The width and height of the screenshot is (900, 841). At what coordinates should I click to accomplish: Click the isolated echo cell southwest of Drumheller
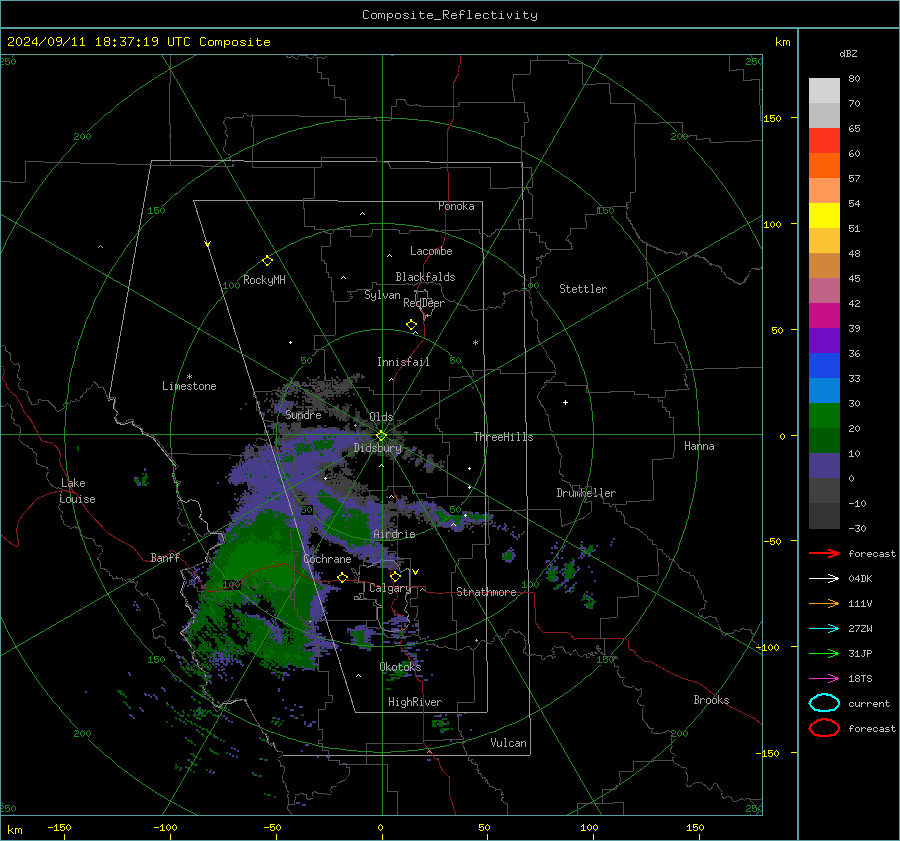(509, 555)
